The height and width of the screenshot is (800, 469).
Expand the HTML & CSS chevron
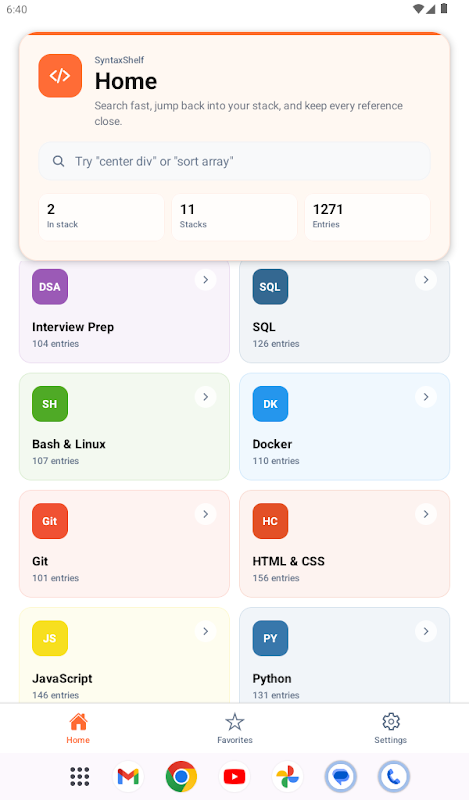426,514
